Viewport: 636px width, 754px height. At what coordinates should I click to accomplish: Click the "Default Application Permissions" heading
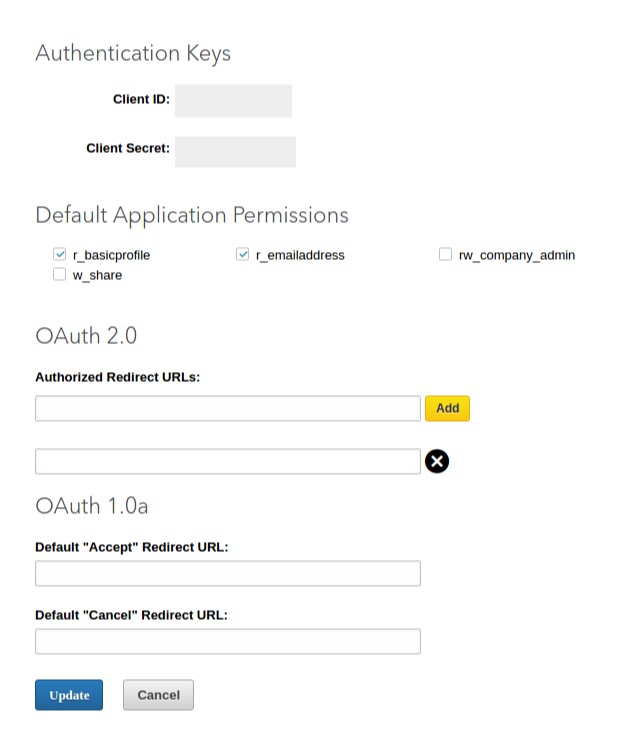(x=191, y=215)
